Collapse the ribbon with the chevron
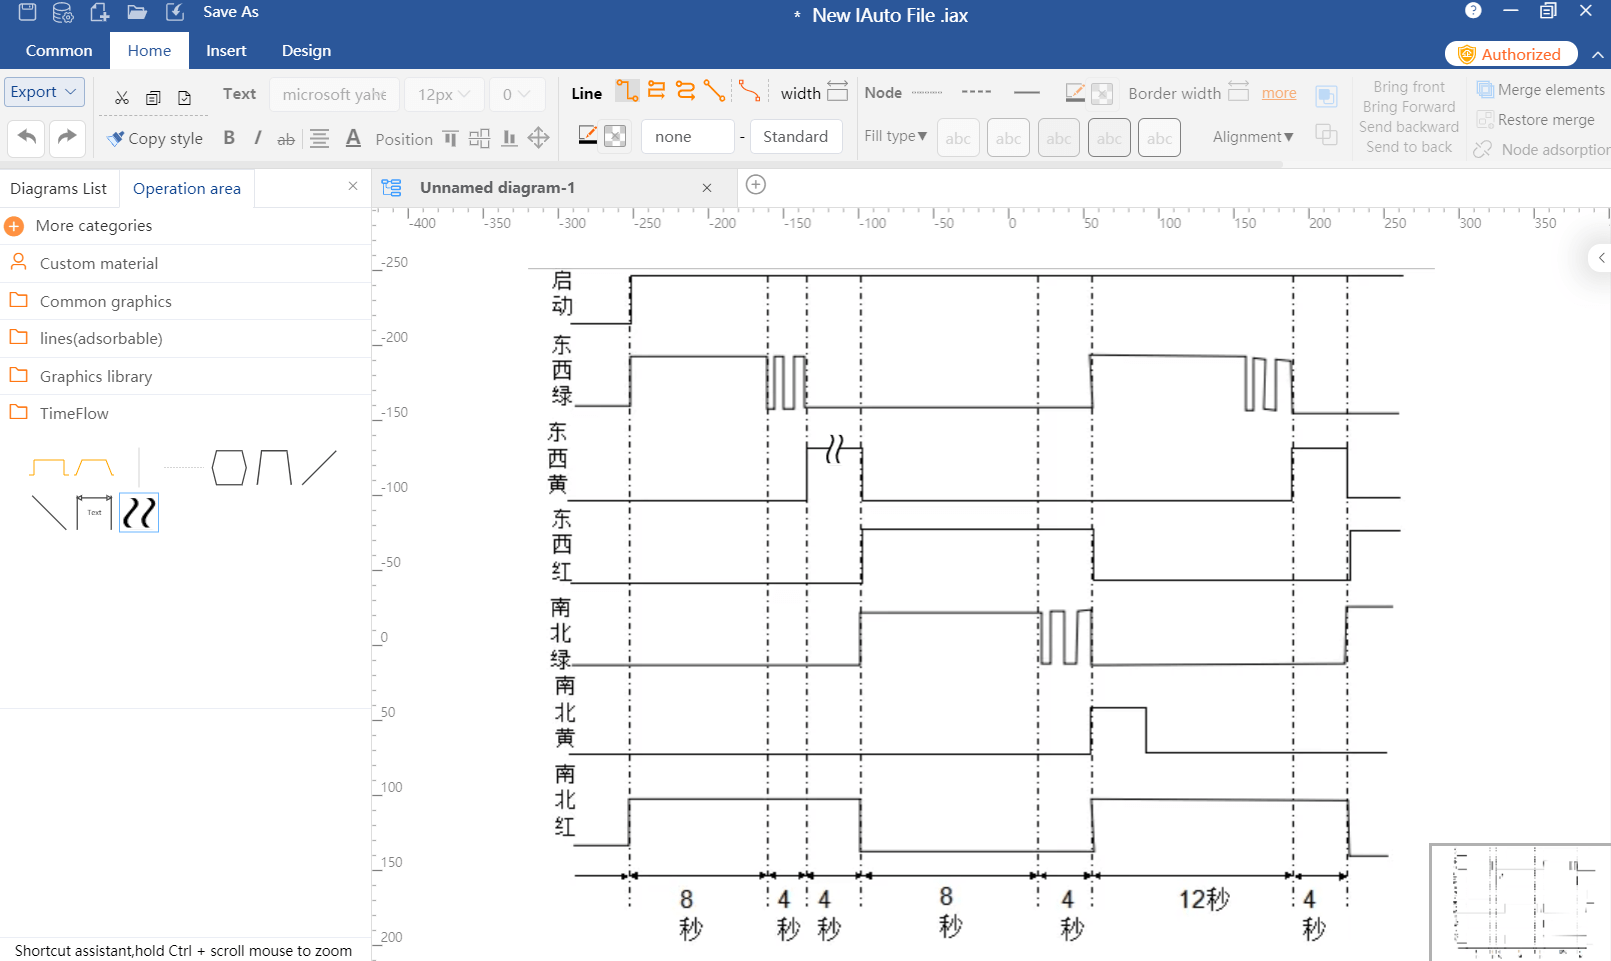1611x961 pixels. [x=1598, y=54]
